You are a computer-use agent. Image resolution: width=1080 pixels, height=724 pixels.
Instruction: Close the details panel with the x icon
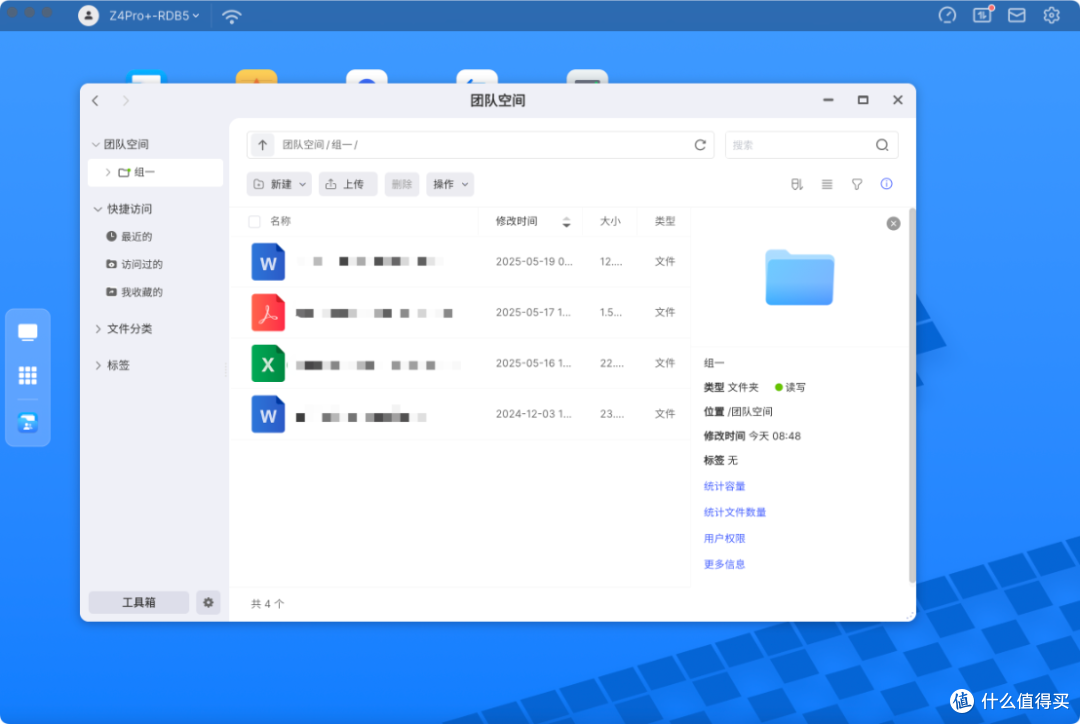point(893,223)
